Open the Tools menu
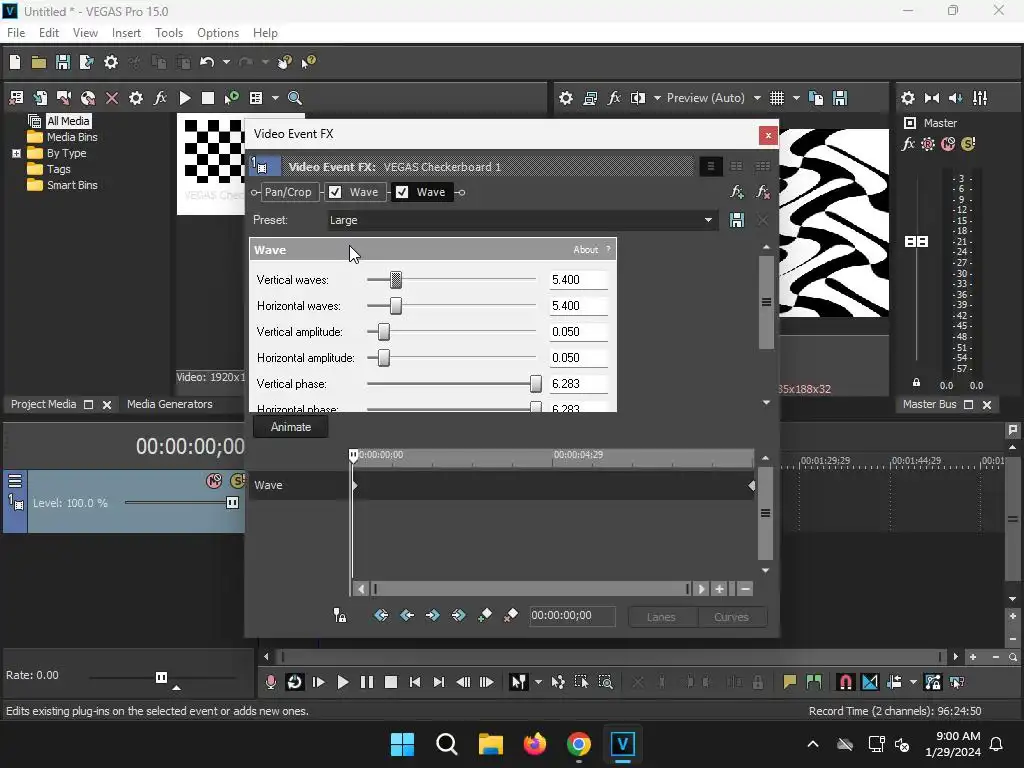 pyautogui.click(x=168, y=33)
